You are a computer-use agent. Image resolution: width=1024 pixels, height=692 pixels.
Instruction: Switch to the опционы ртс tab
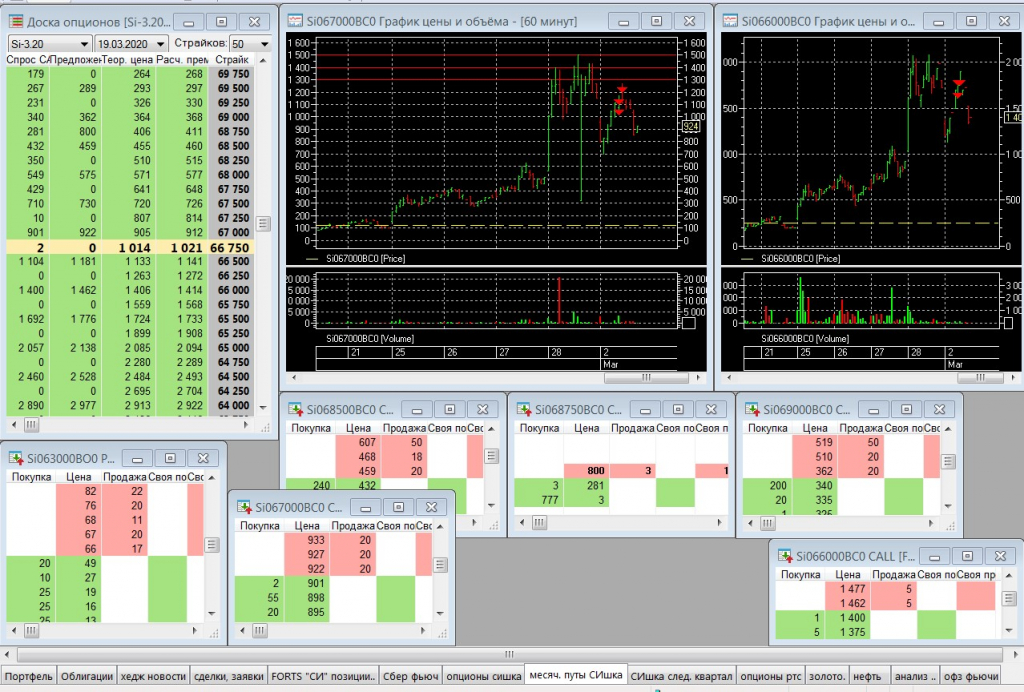tap(771, 676)
